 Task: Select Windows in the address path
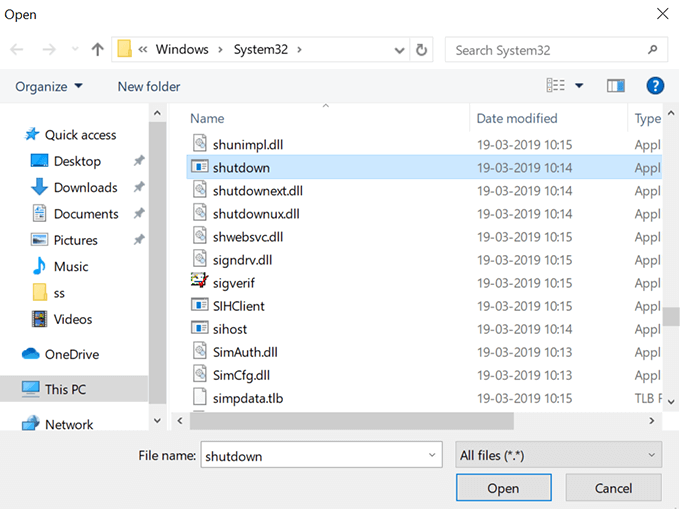[x=182, y=49]
